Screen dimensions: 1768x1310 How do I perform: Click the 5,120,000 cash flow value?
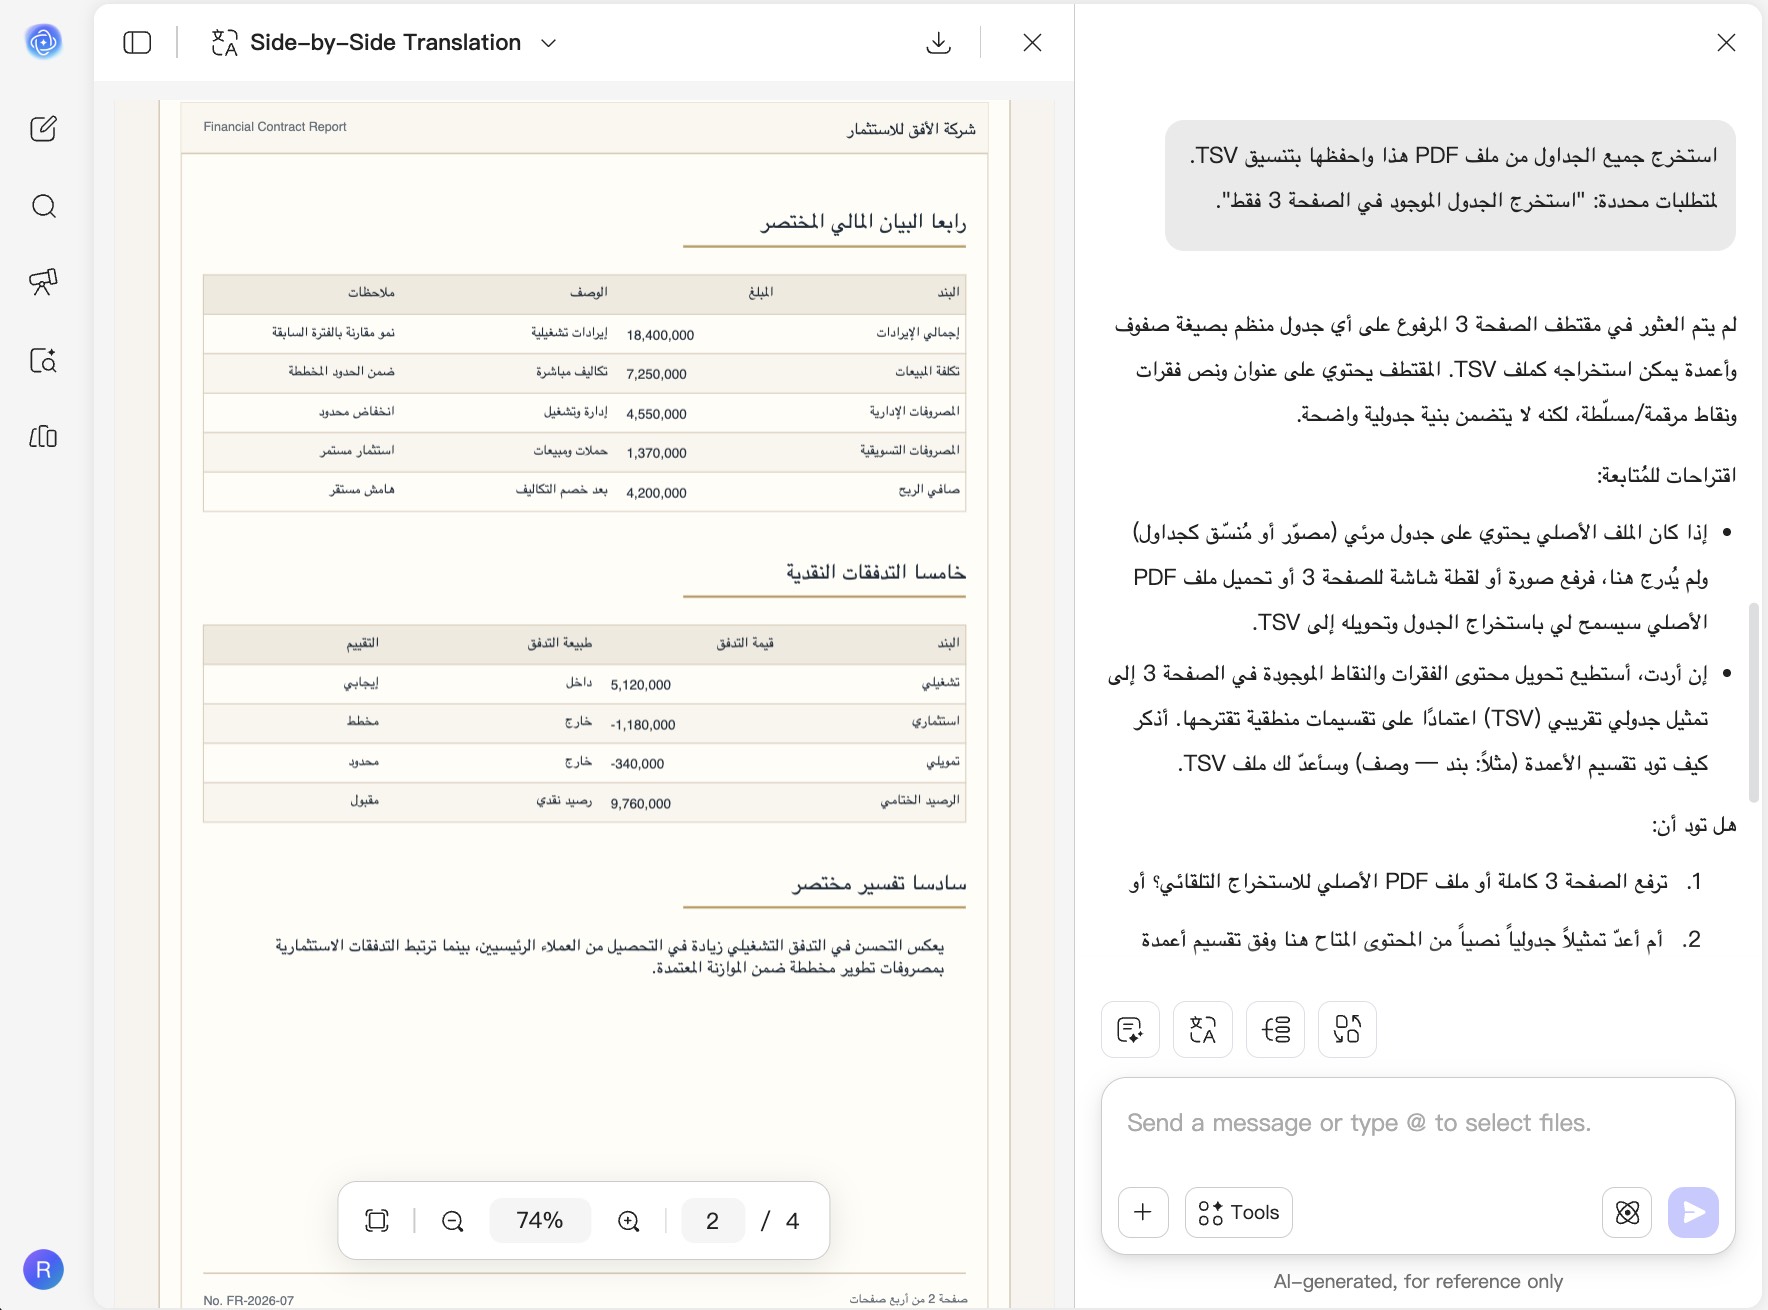(640, 685)
